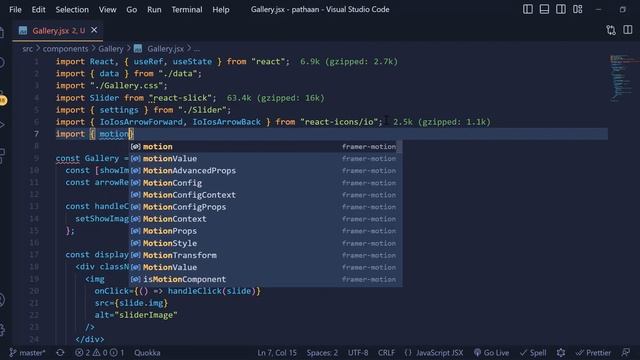Open the Help menu
The width and height of the screenshot is (640, 360).
[x=220, y=9]
